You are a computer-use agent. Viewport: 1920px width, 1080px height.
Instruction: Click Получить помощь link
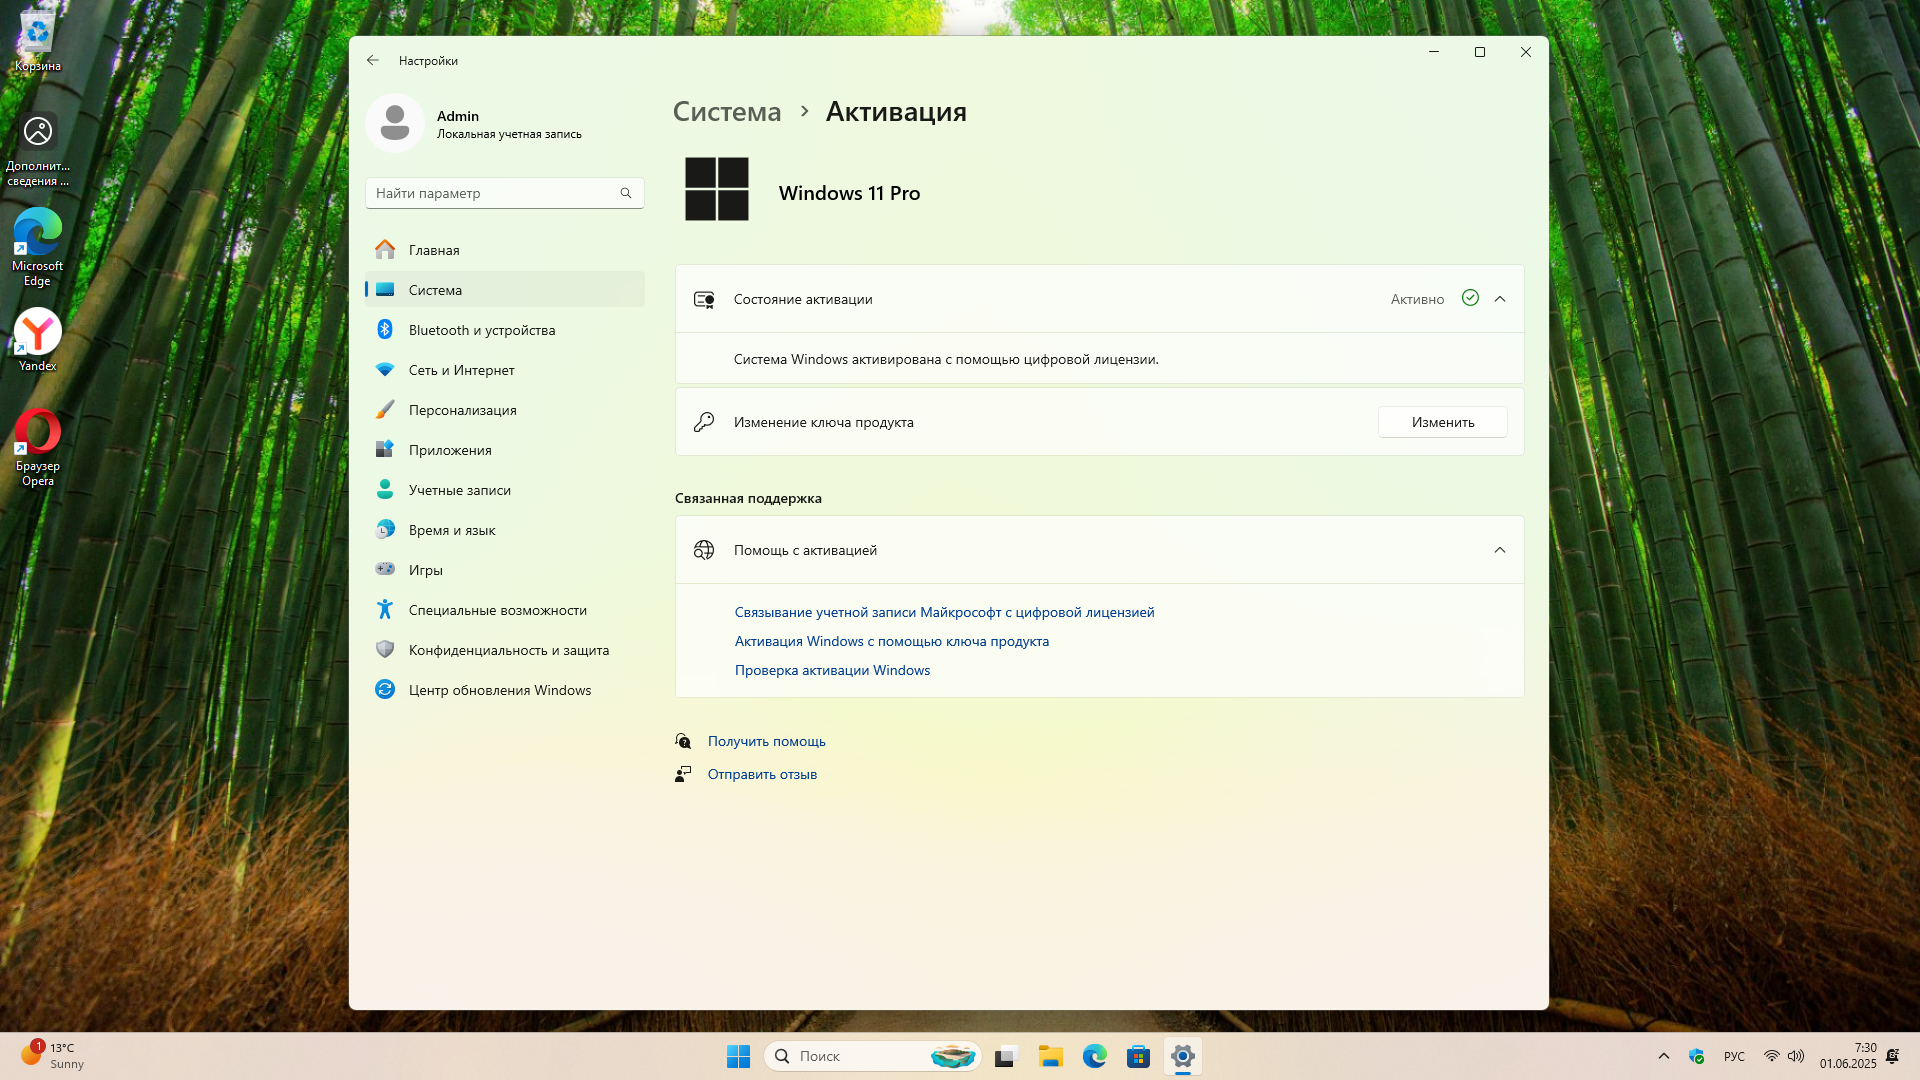point(766,741)
